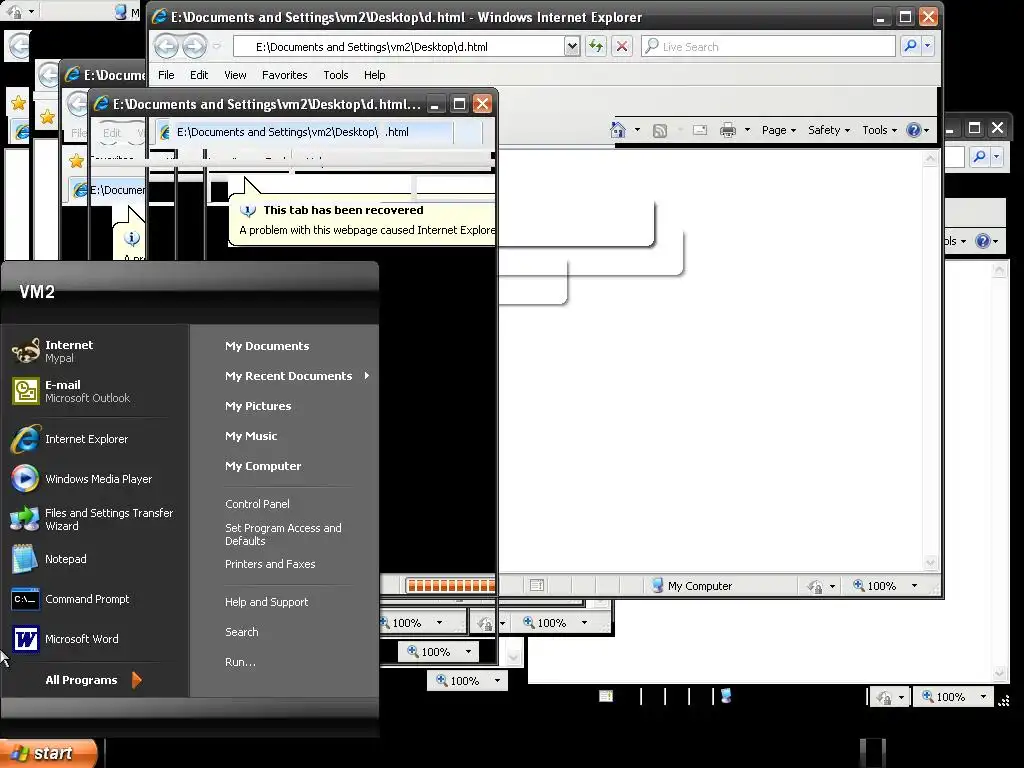This screenshot has height=768, width=1024.
Task: Open the Tools command bar dropdown
Action: pyautogui.click(x=879, y=130)
